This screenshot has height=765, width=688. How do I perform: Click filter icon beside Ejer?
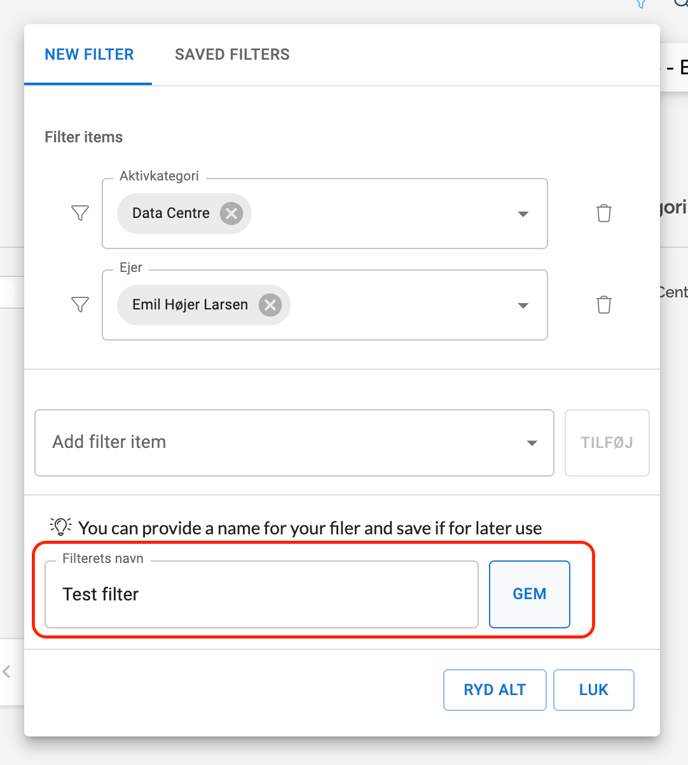(80, 305)
